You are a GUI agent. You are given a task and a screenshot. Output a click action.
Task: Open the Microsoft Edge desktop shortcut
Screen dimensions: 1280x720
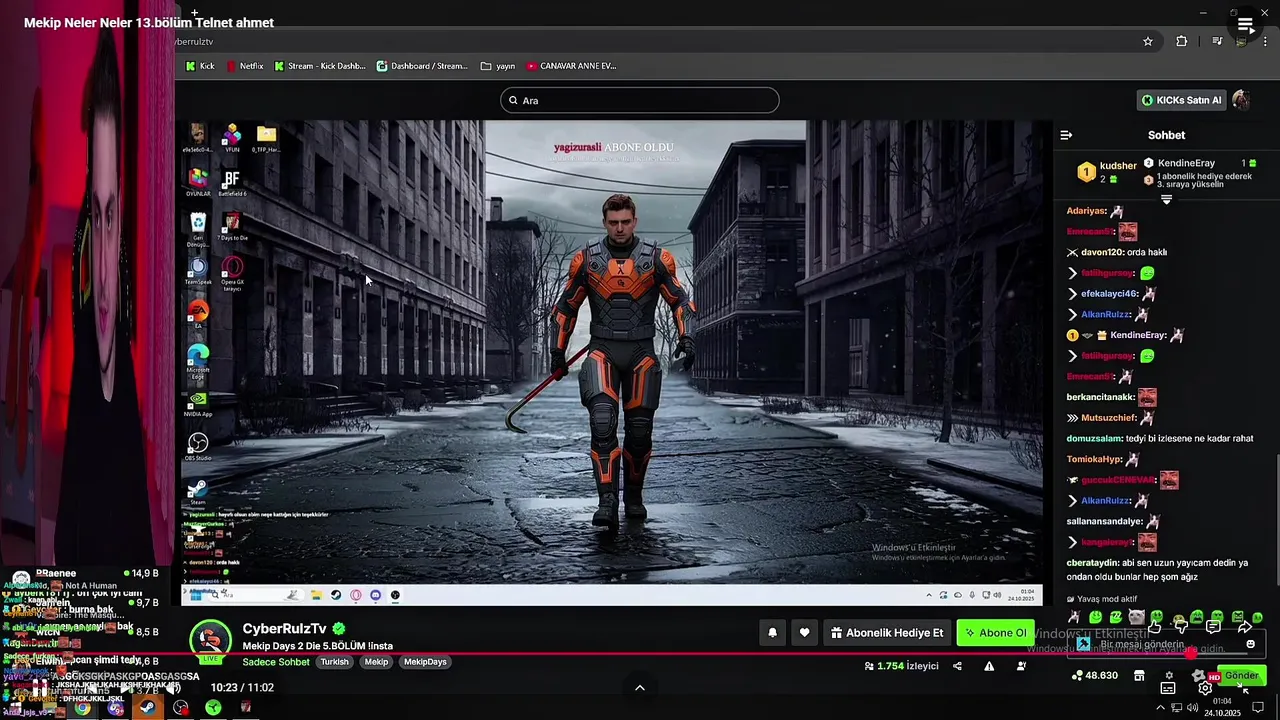[198, 361]
